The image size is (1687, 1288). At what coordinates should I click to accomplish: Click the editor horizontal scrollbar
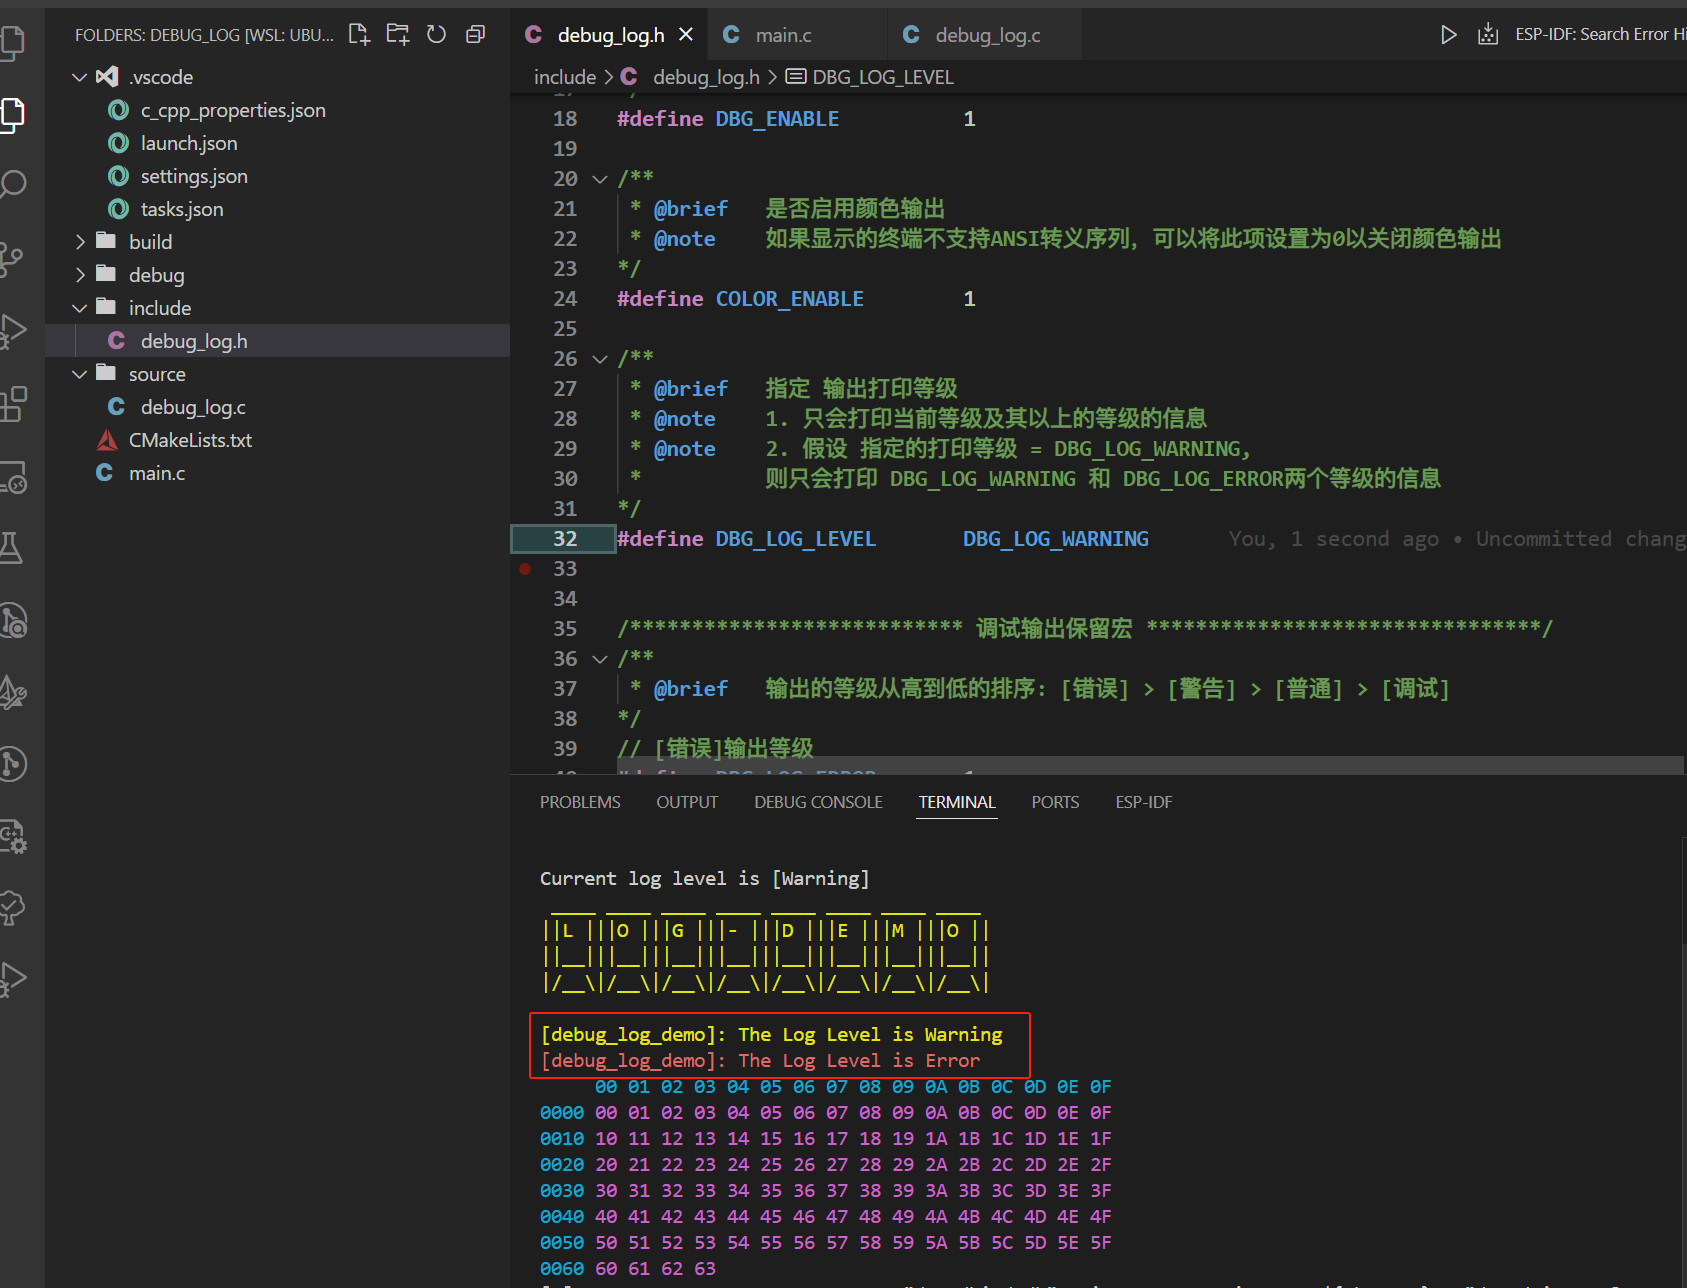click(1150, 765)
